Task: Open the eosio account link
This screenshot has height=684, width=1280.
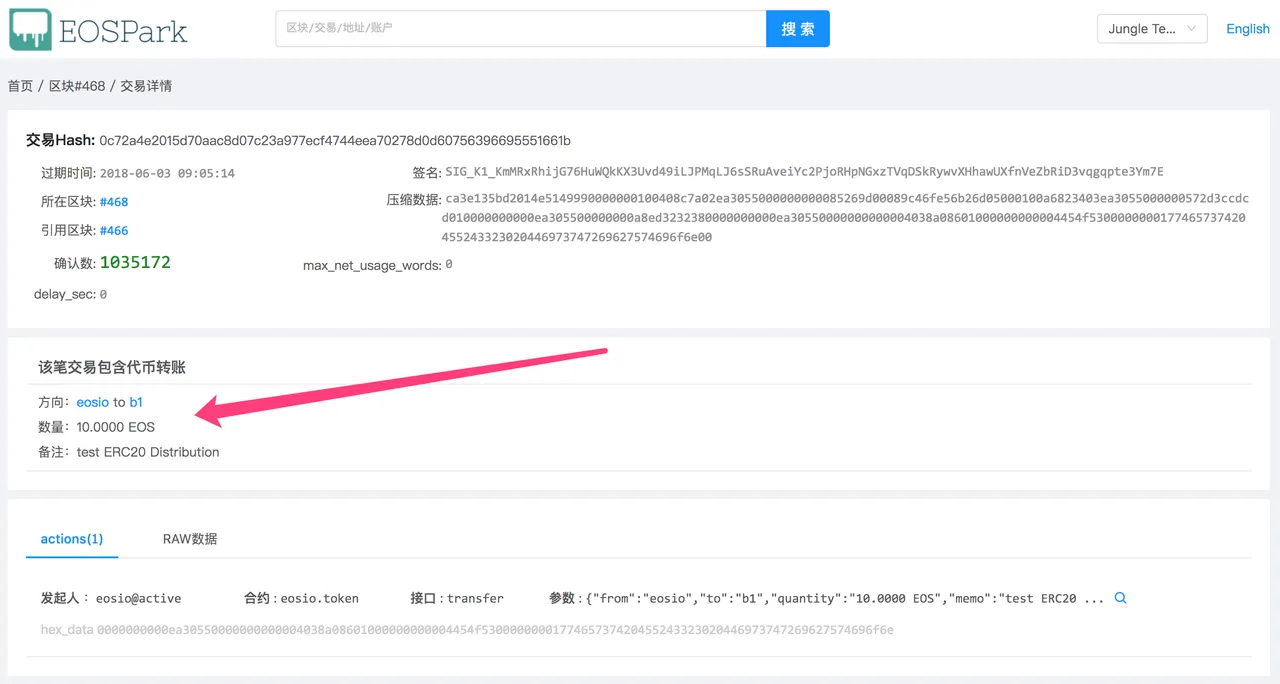Action: pyautogui.click(x=93, y=402)
